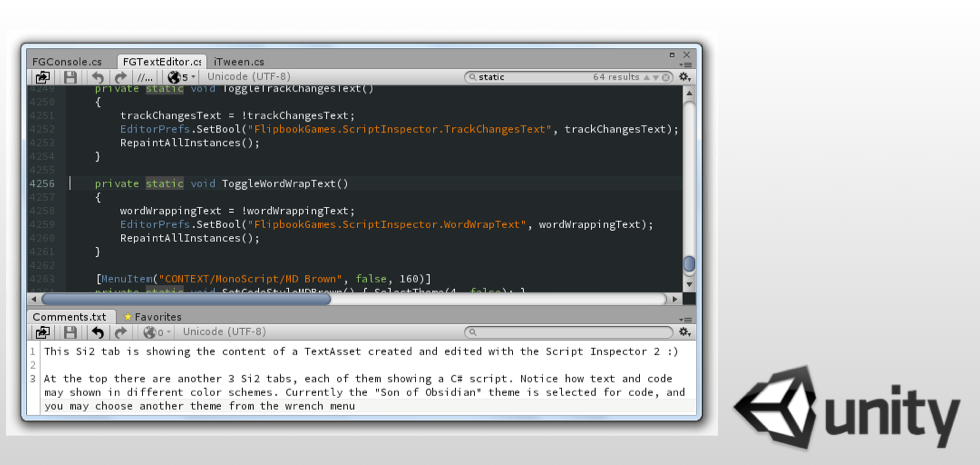
Task: Click the vertical scrollbar thumb in the code editor
Action: pyautogui.click(x=689, y=264)
